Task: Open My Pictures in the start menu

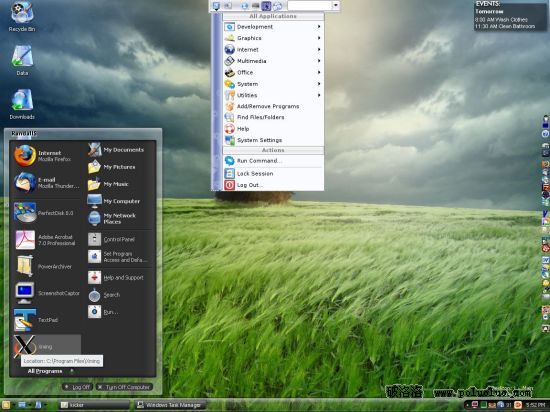Action: click(119, 167)
